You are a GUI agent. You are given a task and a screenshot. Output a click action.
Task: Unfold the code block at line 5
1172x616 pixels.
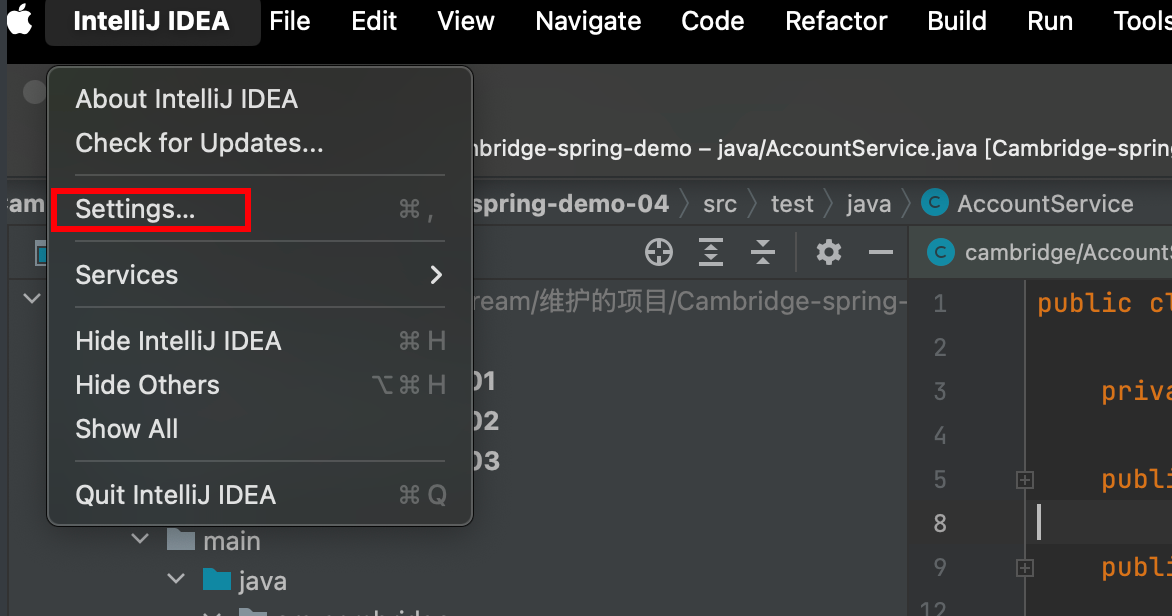pyautogui.click(x=1024, y=480)
